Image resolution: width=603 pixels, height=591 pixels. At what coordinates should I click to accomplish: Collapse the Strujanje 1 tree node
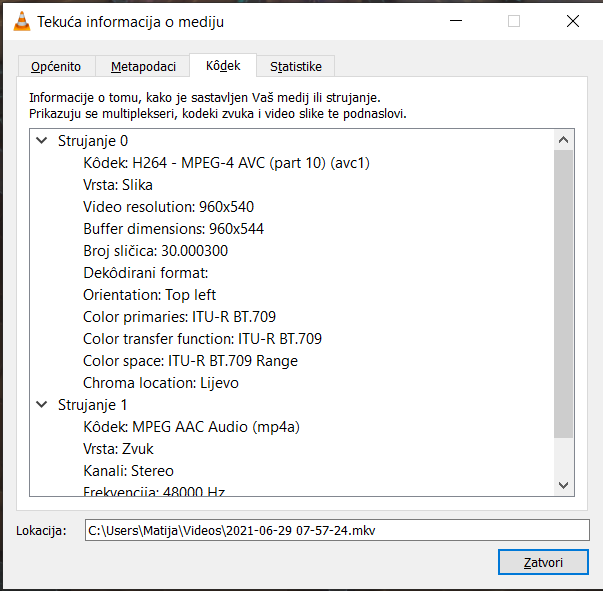pyautogui.click(x=41, y=405)
